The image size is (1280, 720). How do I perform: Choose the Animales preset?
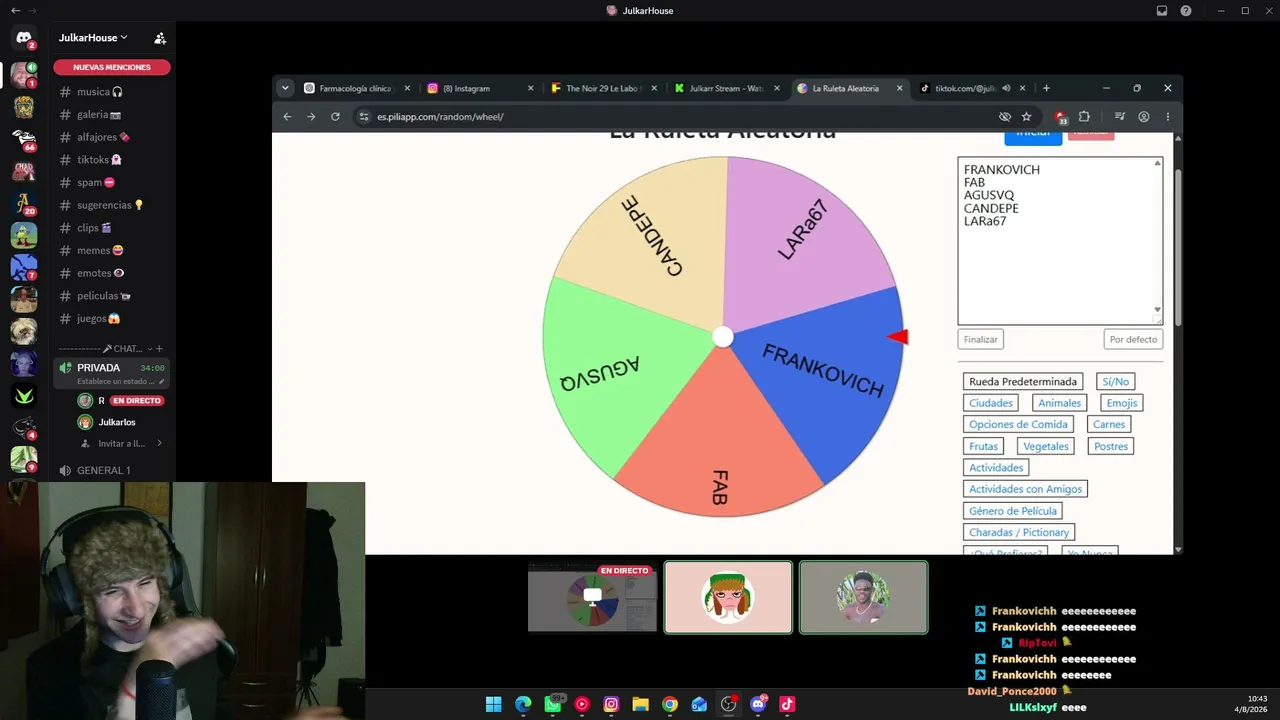click(1059, 403)
